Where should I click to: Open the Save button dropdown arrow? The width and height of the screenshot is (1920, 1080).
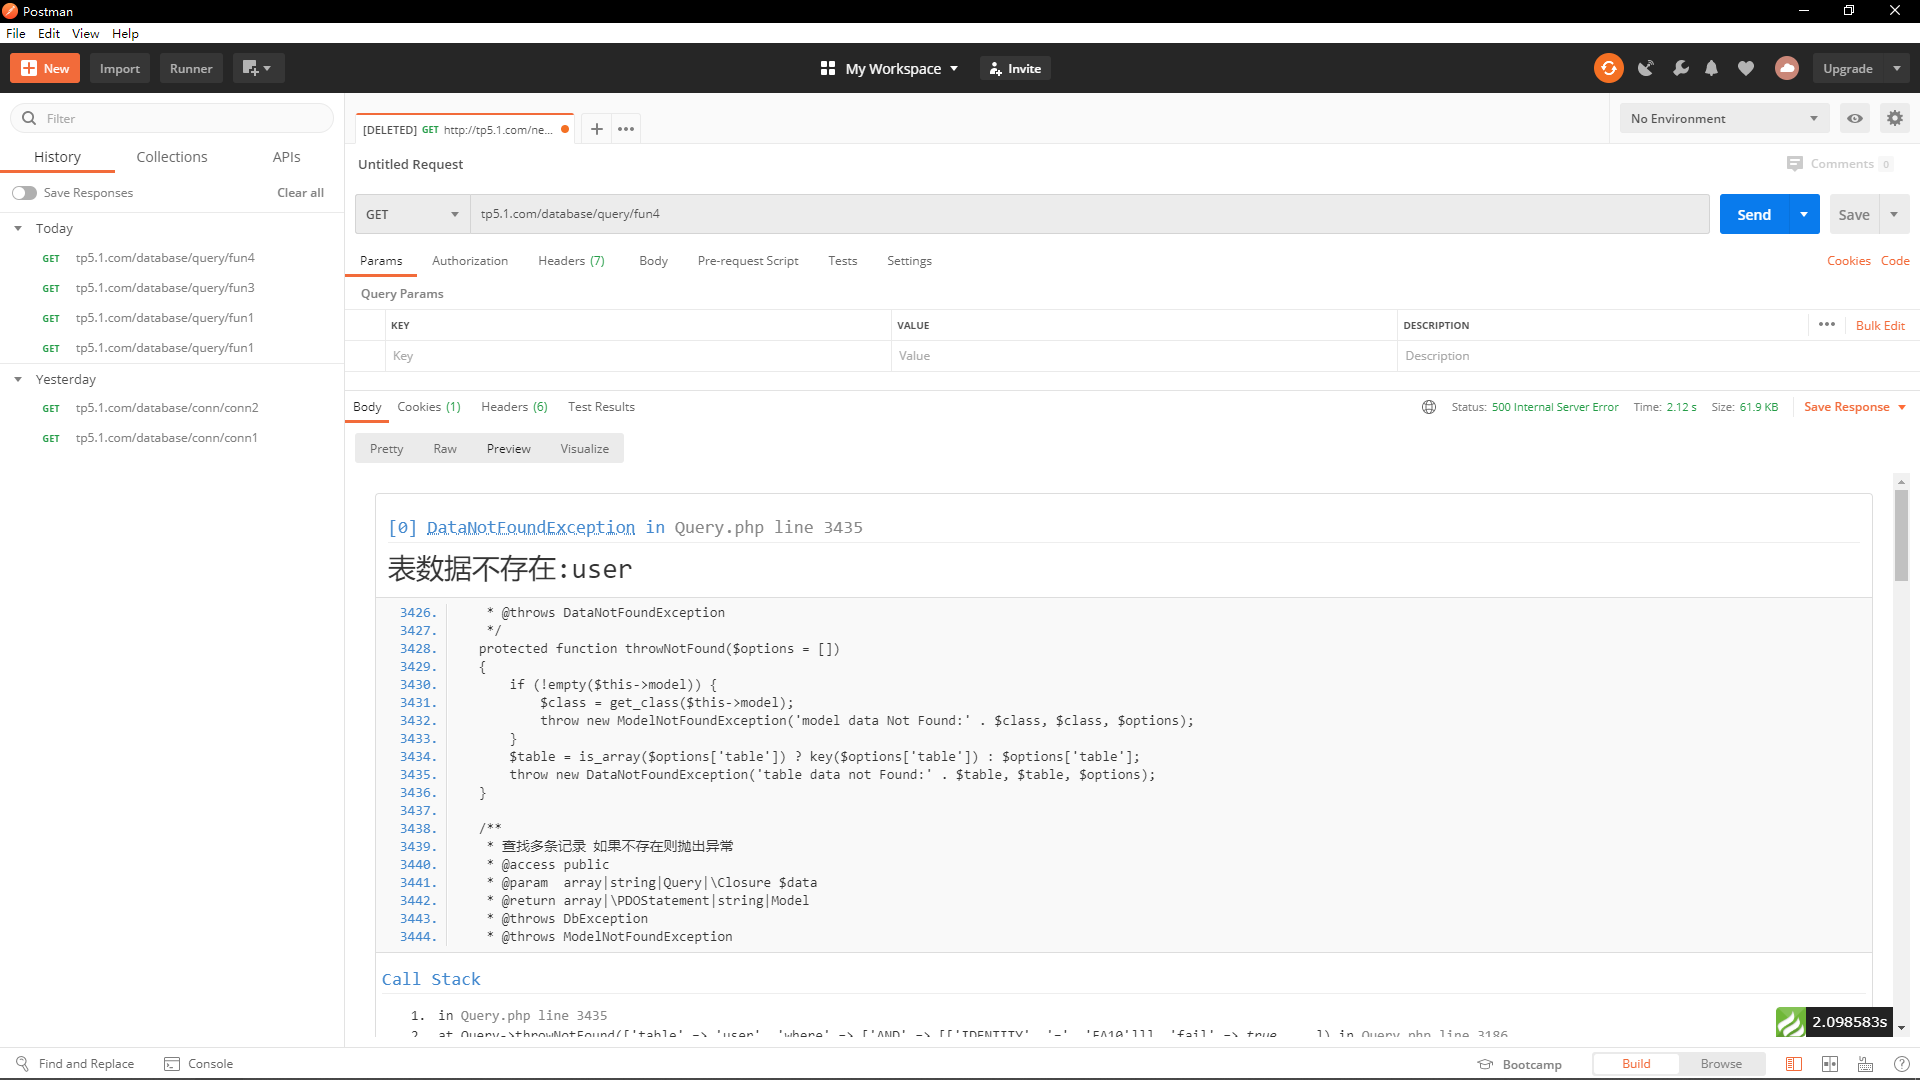click(1894, 214)
